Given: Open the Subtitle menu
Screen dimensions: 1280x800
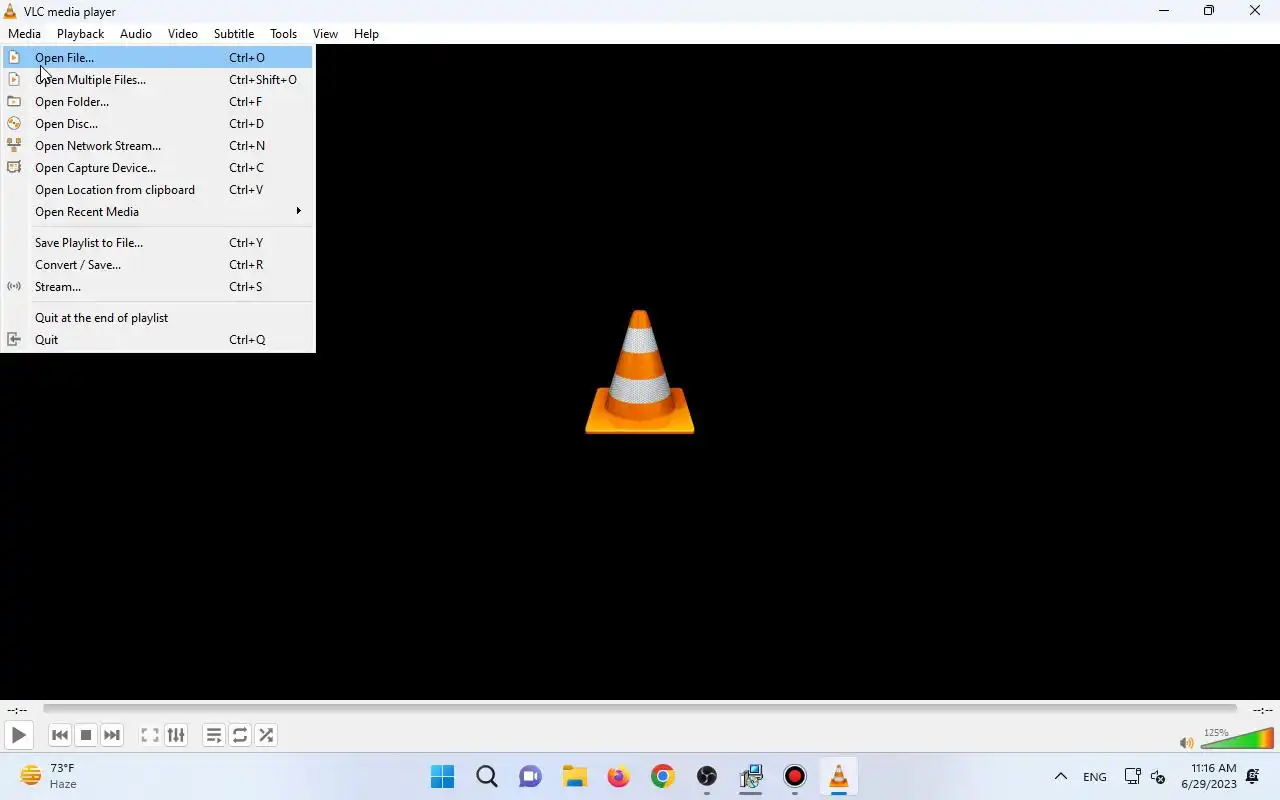Looking at the screenshot, I should [x=234, y=34].
